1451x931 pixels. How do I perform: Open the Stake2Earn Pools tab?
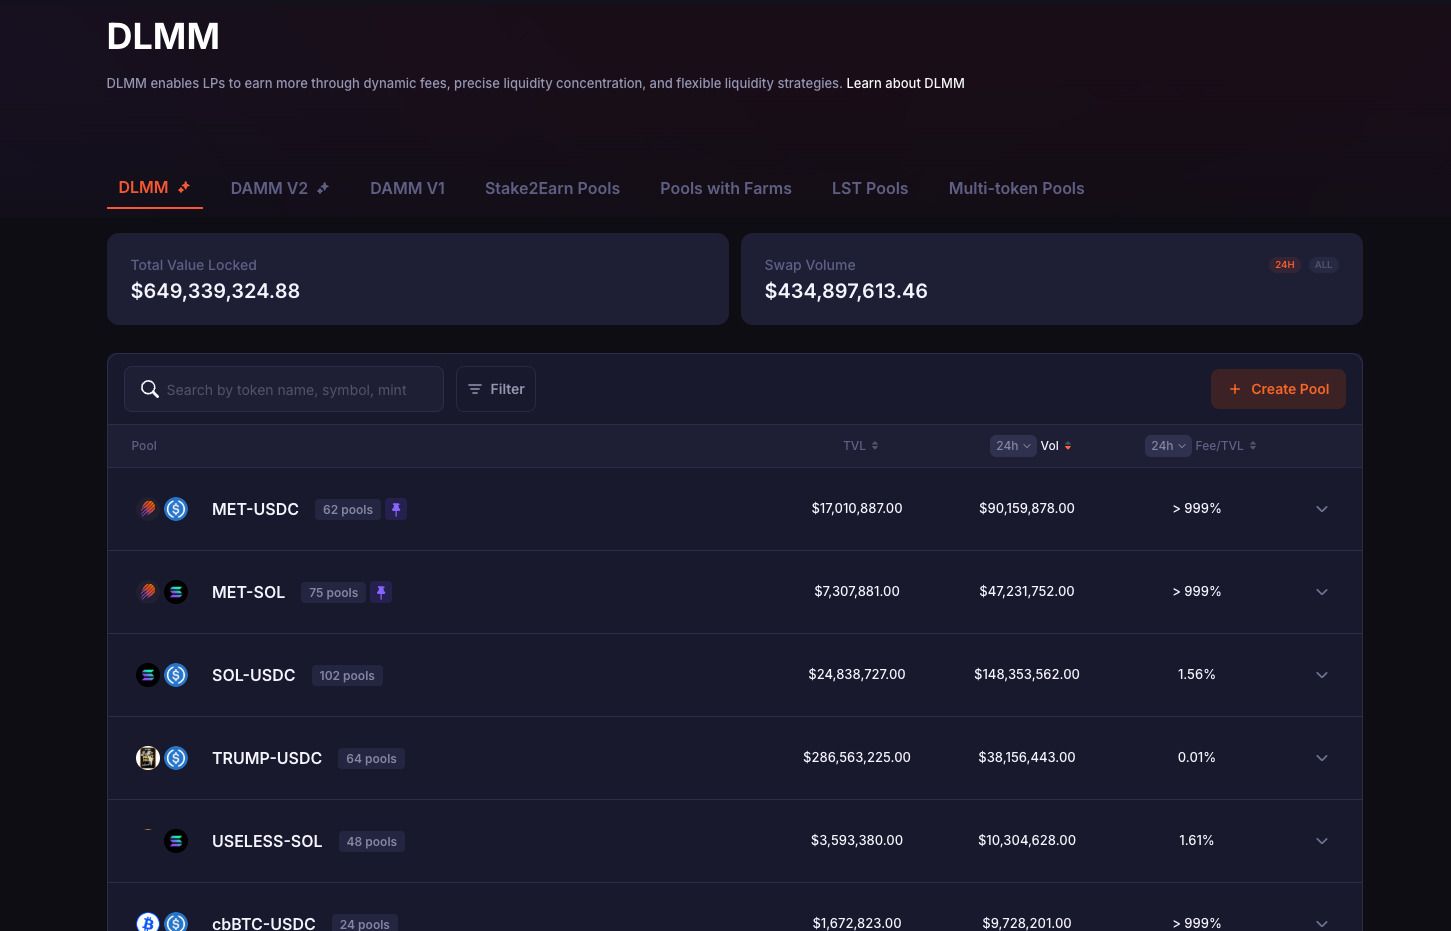point(552,188)
